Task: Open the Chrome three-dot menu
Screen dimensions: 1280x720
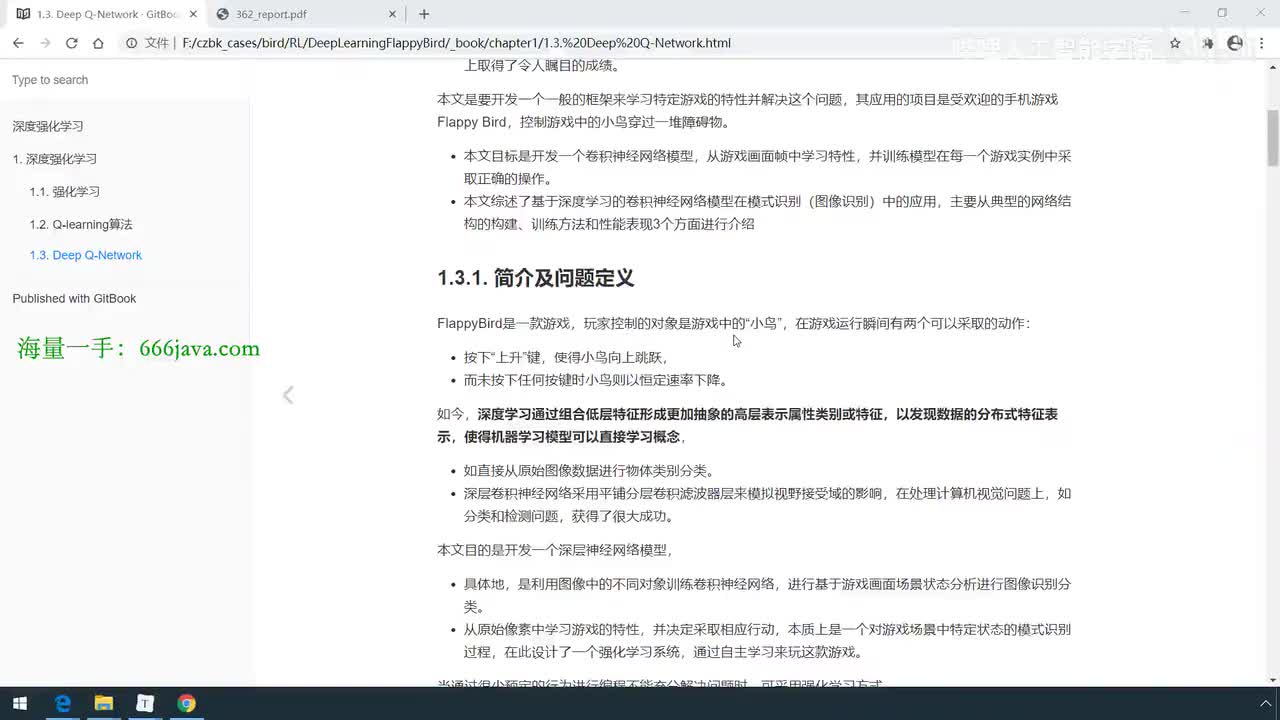Action: tap(1262, 43)
